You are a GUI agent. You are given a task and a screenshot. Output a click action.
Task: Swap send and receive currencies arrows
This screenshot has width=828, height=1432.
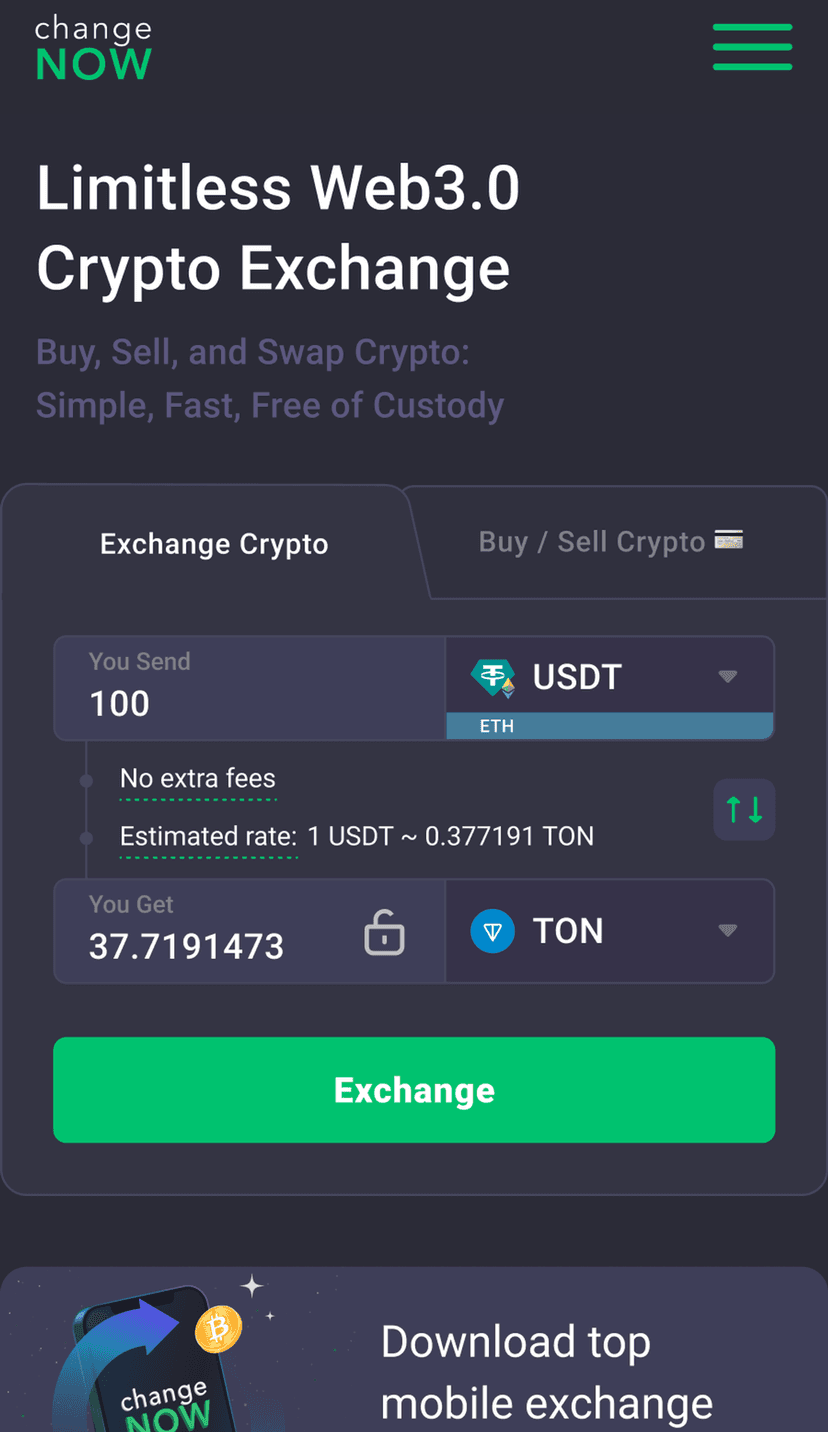pos(744,809)
